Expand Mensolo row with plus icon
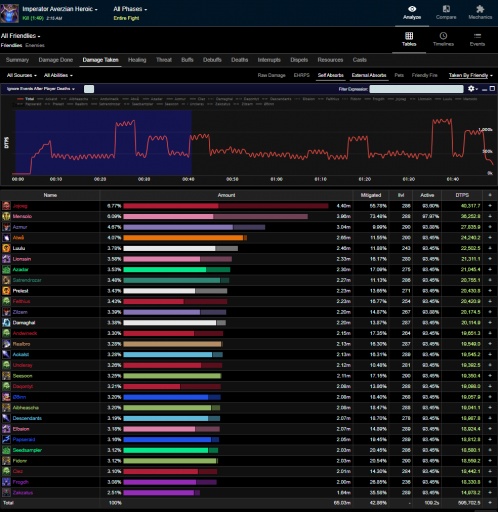The width and height of the screenshot is (498, 512). point(490,216)
